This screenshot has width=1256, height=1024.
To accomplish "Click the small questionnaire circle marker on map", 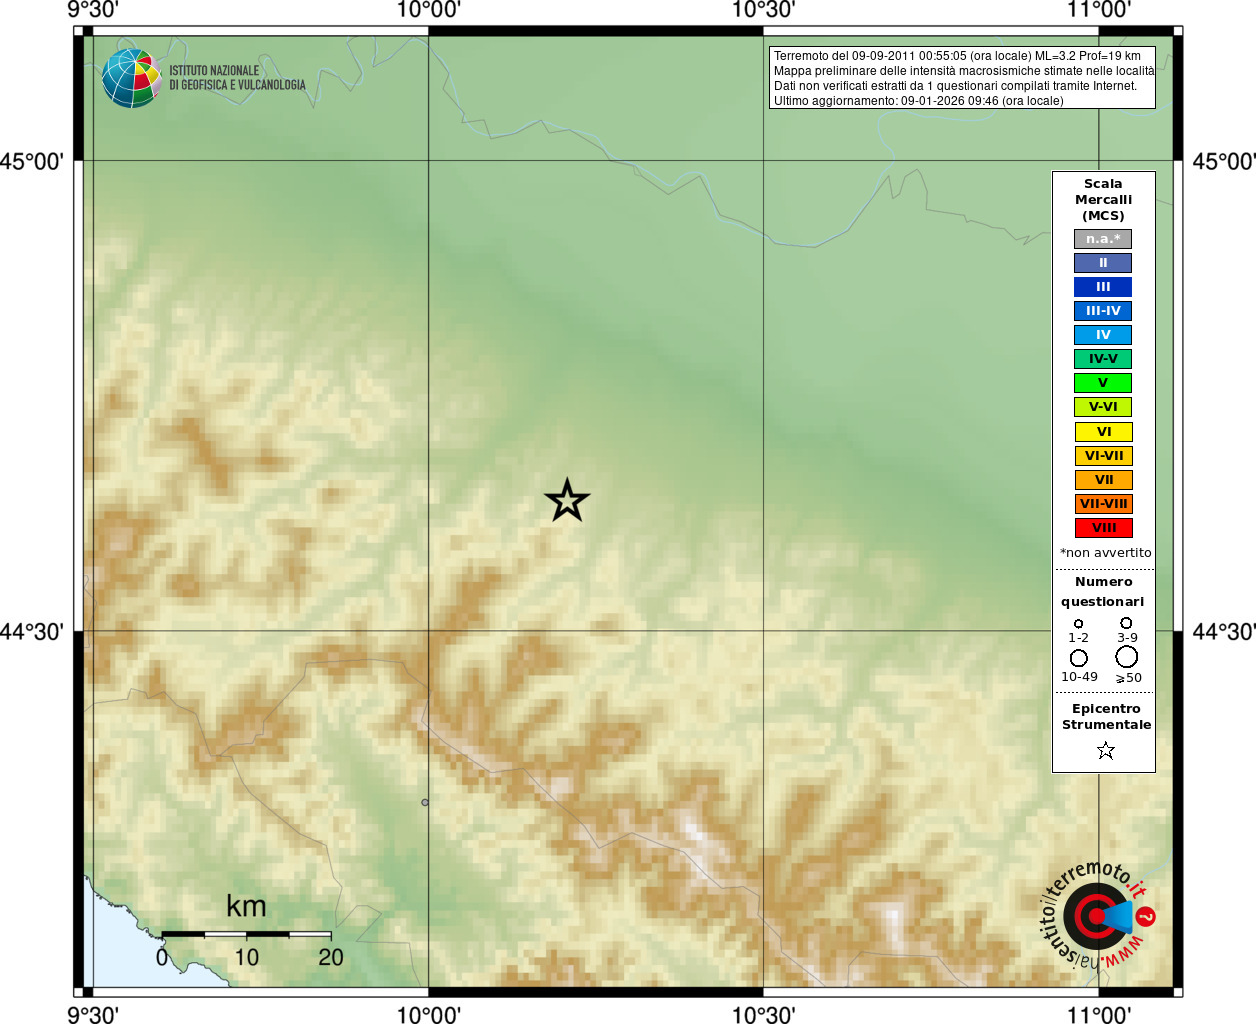I will point(425,802).
